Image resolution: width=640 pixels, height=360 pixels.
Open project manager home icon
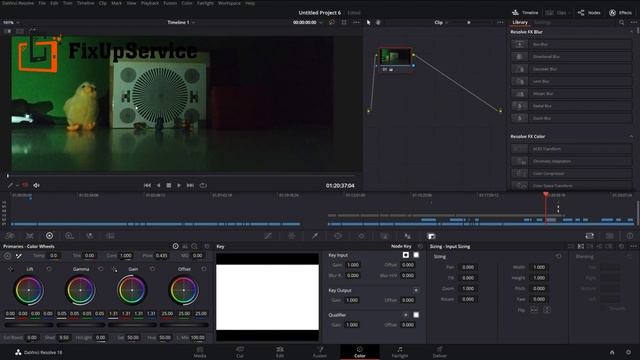(612, 352)
